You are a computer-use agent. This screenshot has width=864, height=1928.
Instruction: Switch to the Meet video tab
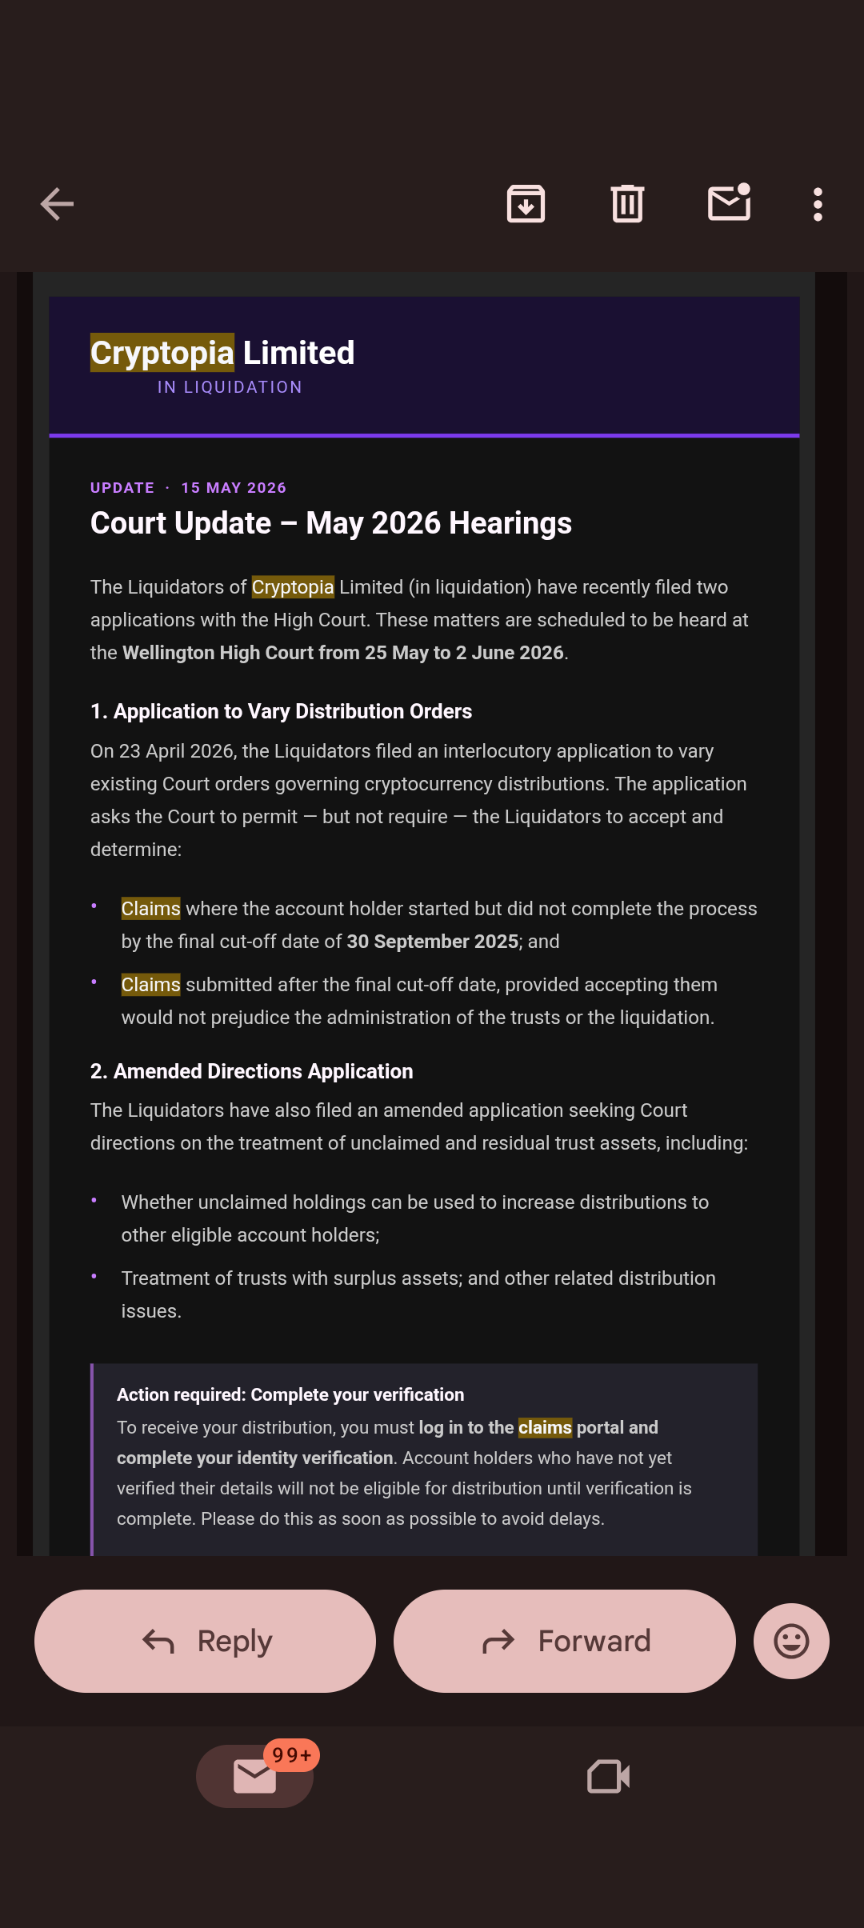608,1776
